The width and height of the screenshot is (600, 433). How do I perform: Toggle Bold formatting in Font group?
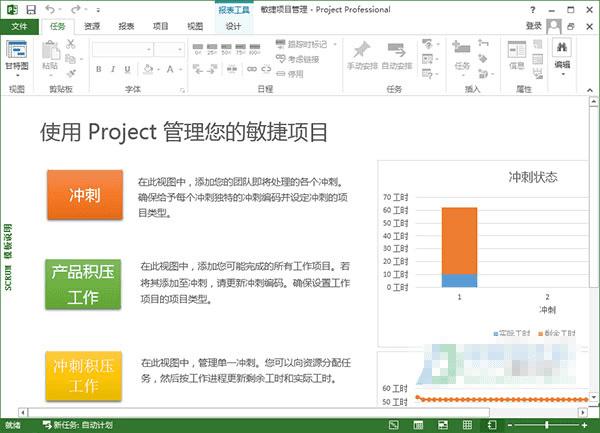pyautogui.click(x=99, y=69)
